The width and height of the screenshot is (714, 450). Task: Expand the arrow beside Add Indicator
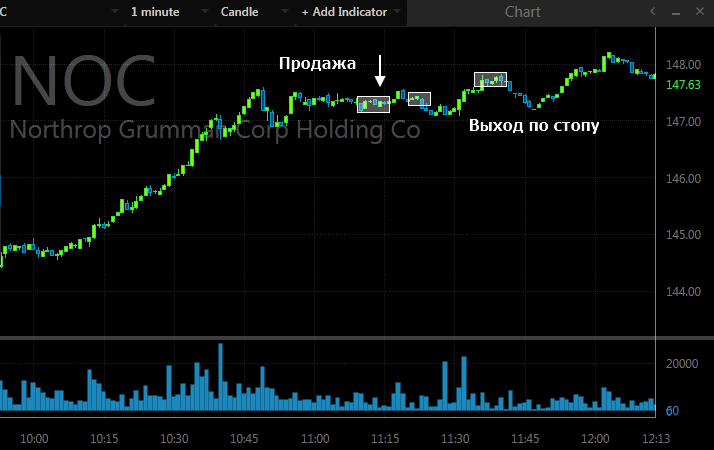397,11
